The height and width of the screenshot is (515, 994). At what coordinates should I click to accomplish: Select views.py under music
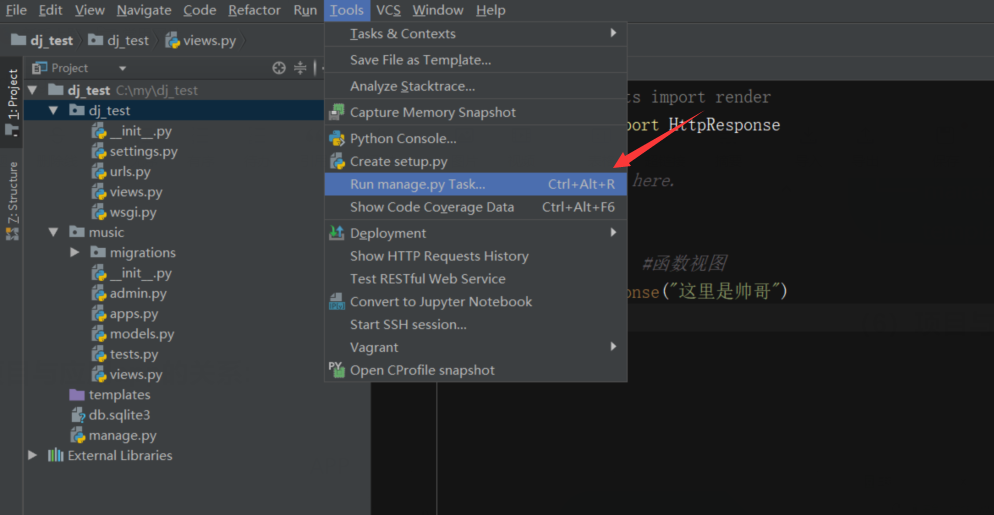tap(127, 375)
